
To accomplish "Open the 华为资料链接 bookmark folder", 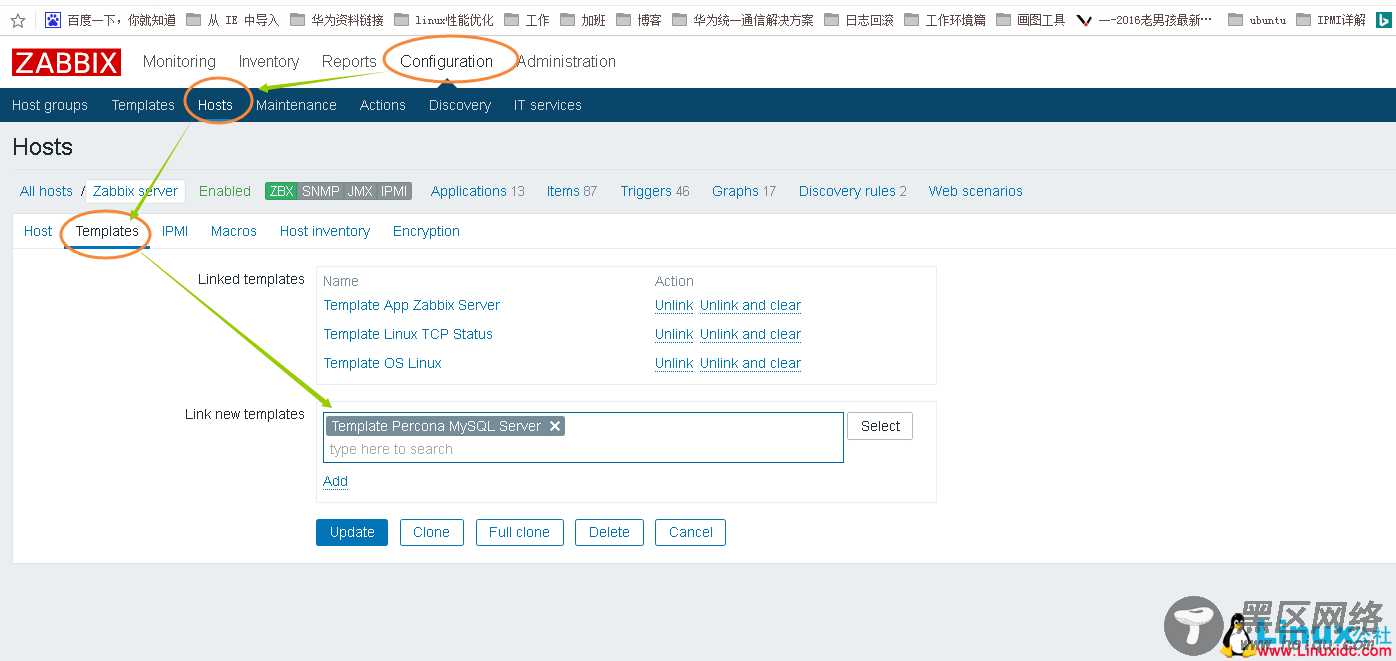I will tap(336, 20).
